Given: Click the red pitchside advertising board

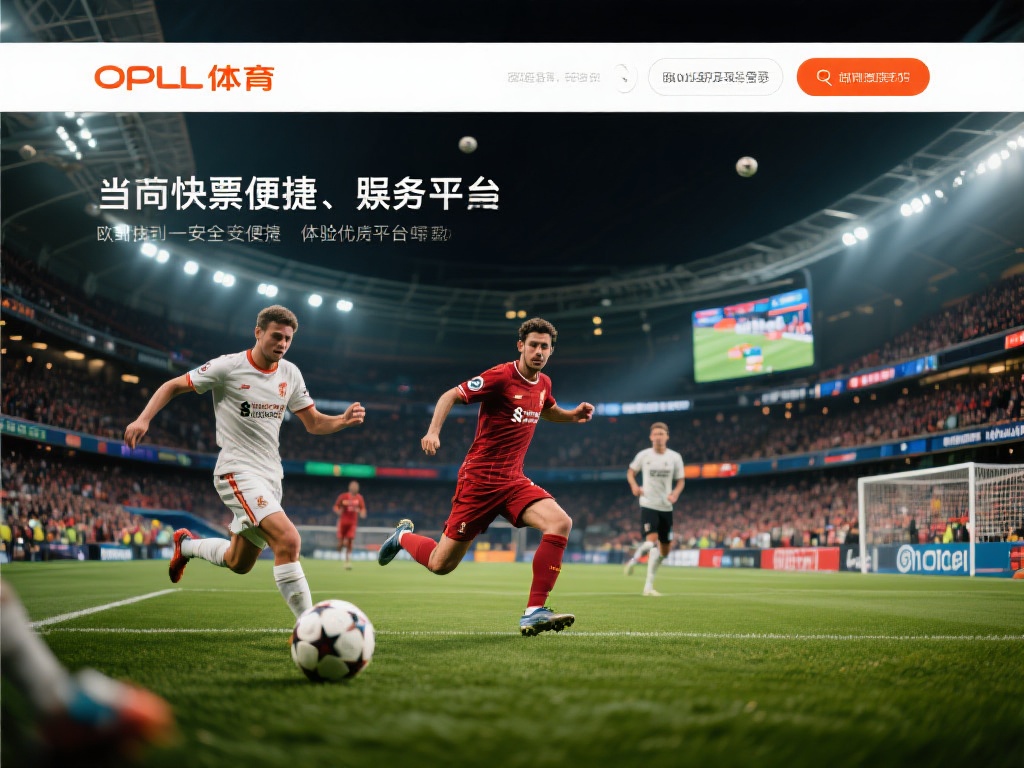Looking at the screenshot, I should click(x=799, y=559).
